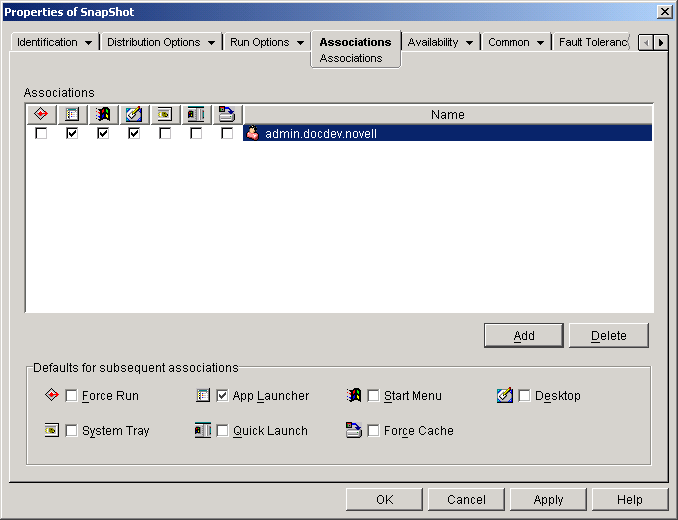Viewport: 678px width, 520px height.
Task: Check the Start Menu default checkbox
Action: click(373, 396)
